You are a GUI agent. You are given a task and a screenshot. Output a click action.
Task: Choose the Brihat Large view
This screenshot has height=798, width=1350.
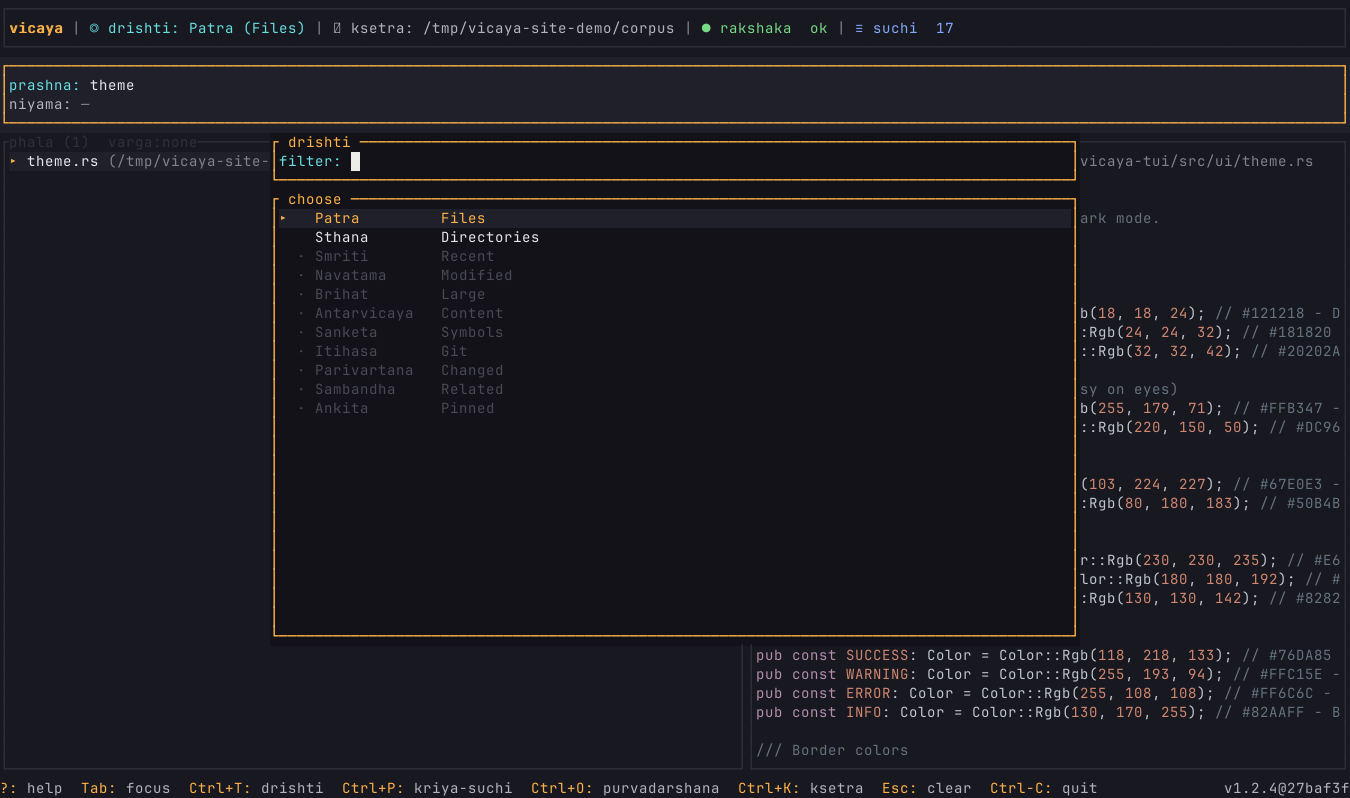(674, 294)
